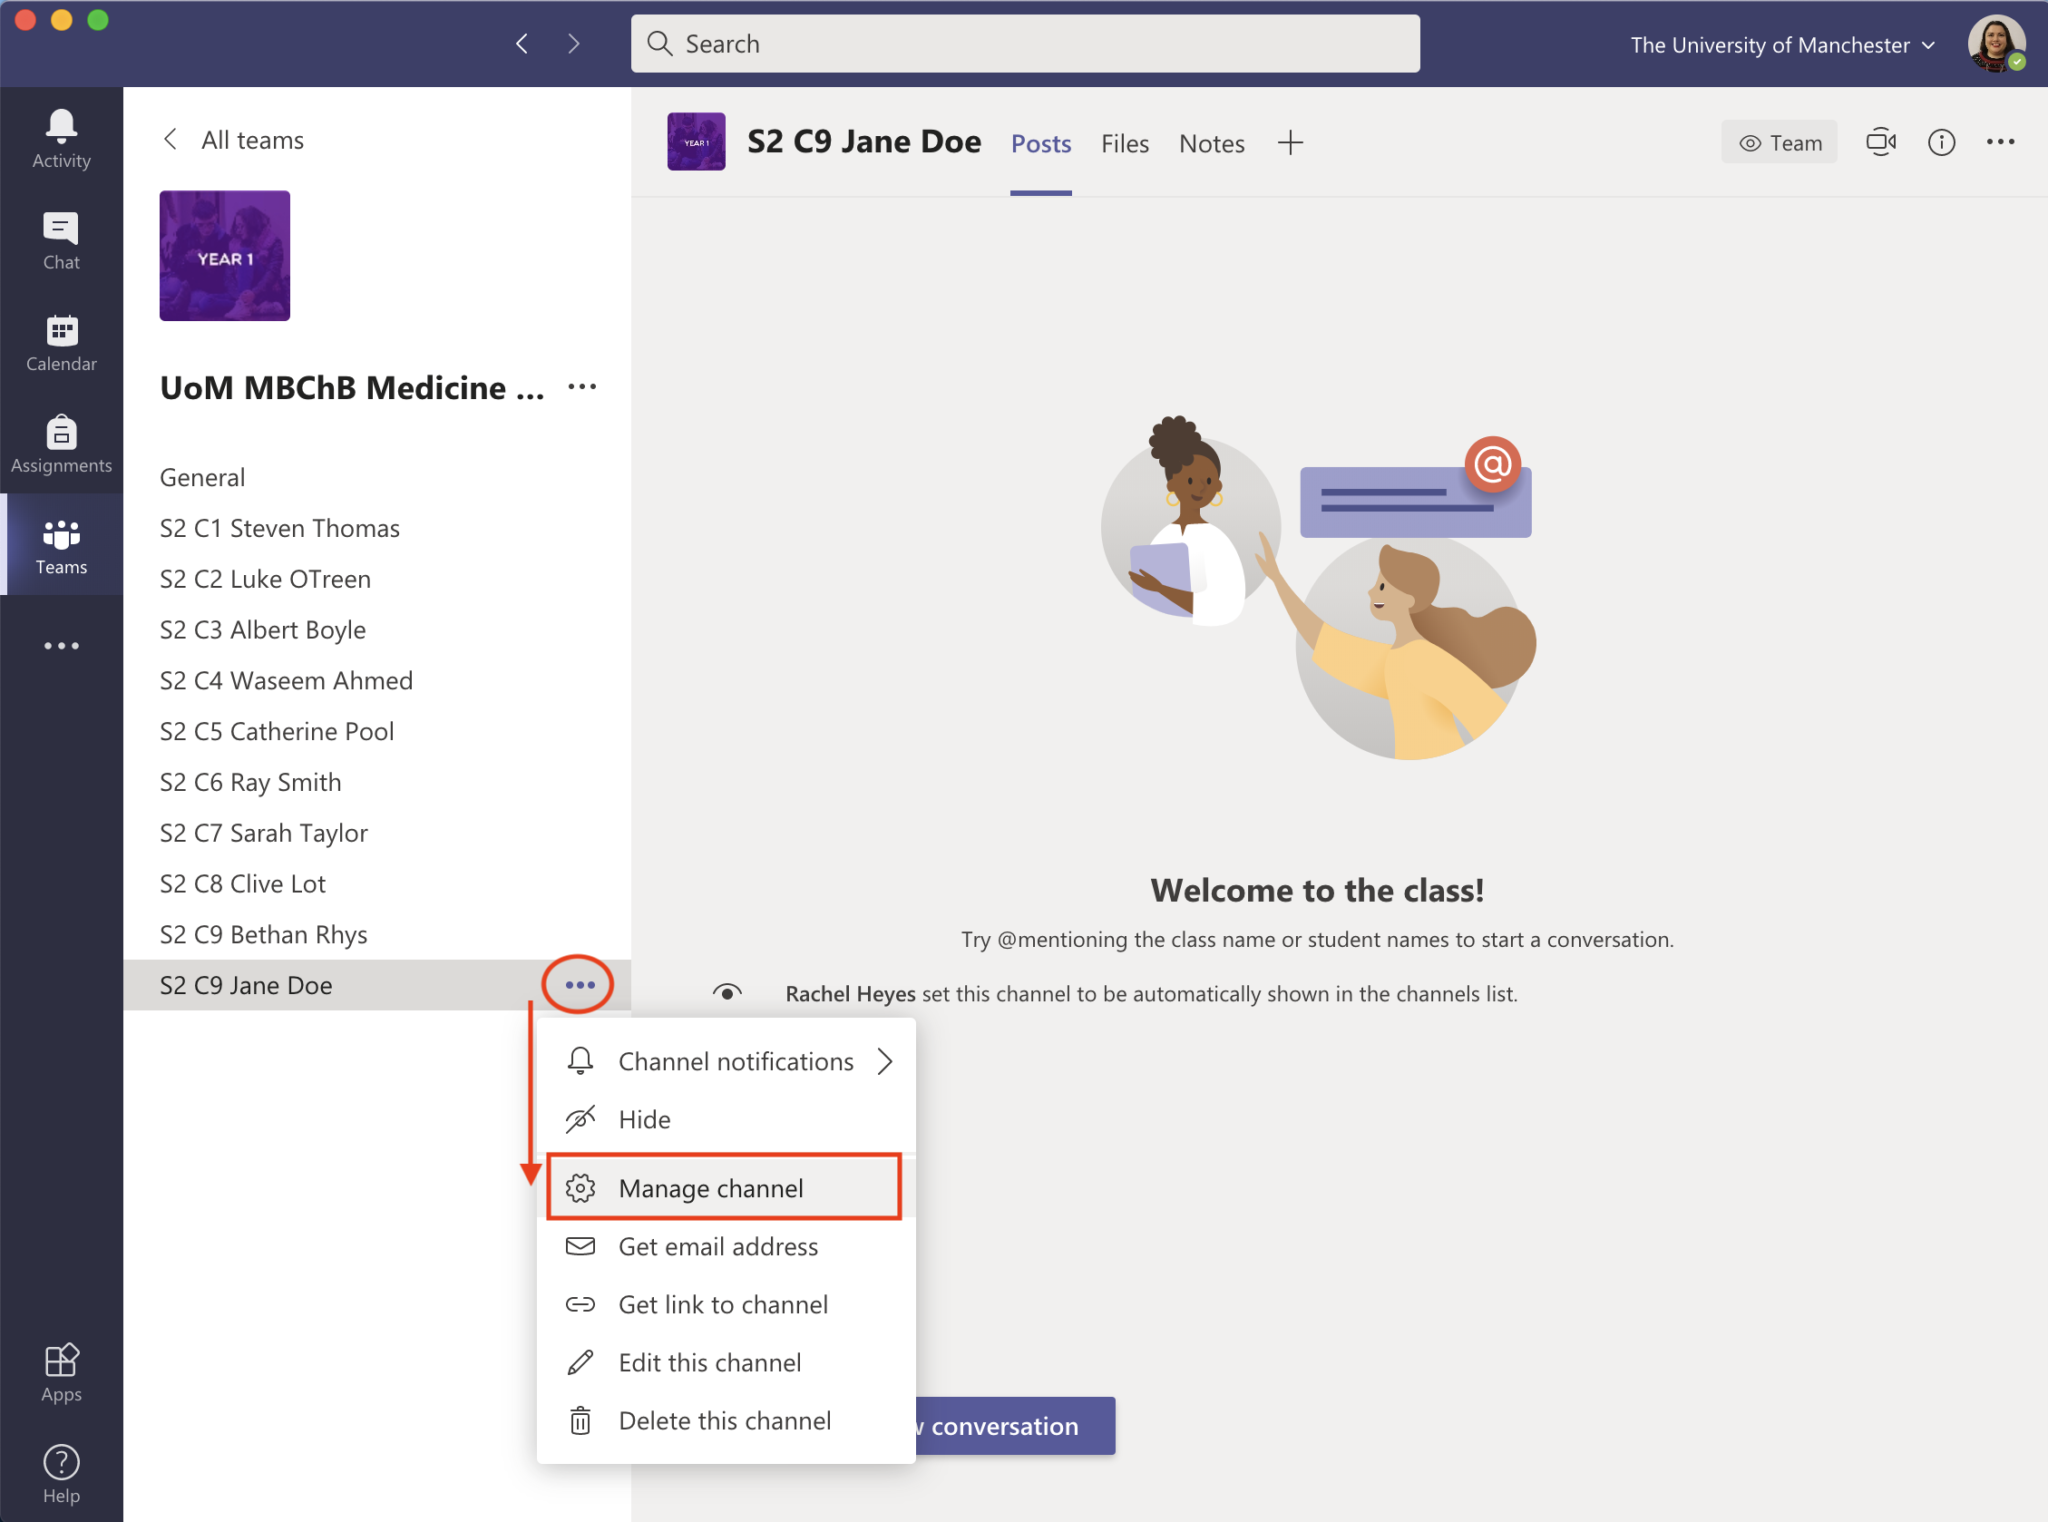Click the YEAR 1 team thumbnail
2048x1522 pixels.
[224, 256]
